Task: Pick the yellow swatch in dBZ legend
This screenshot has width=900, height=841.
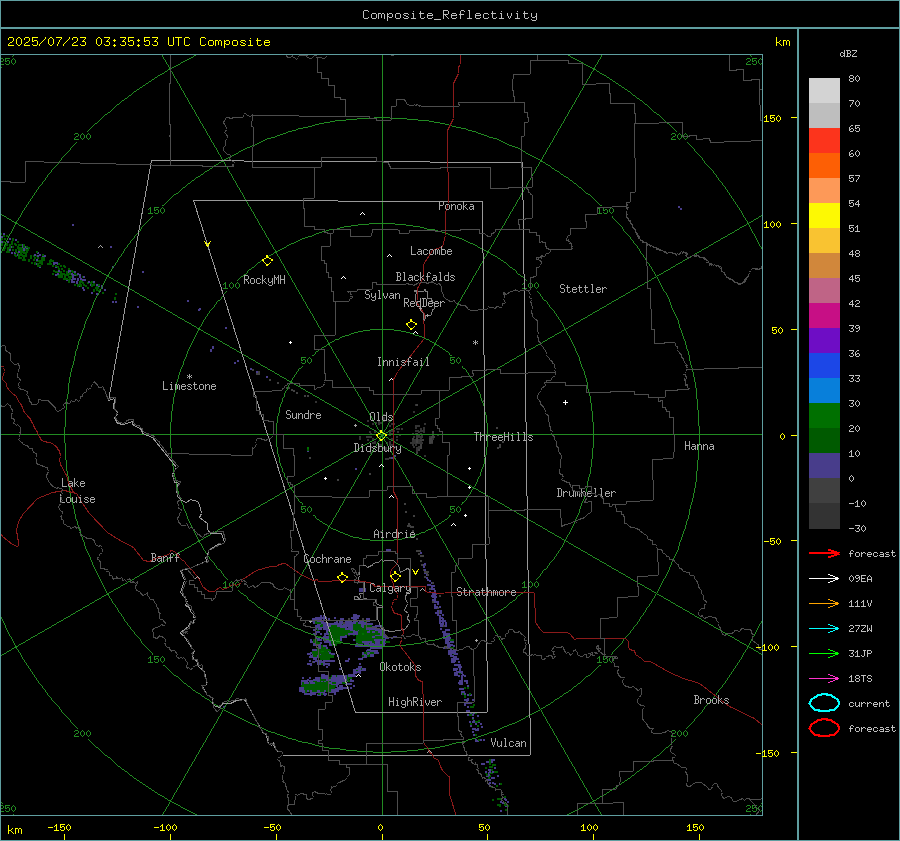Action: 824,215
